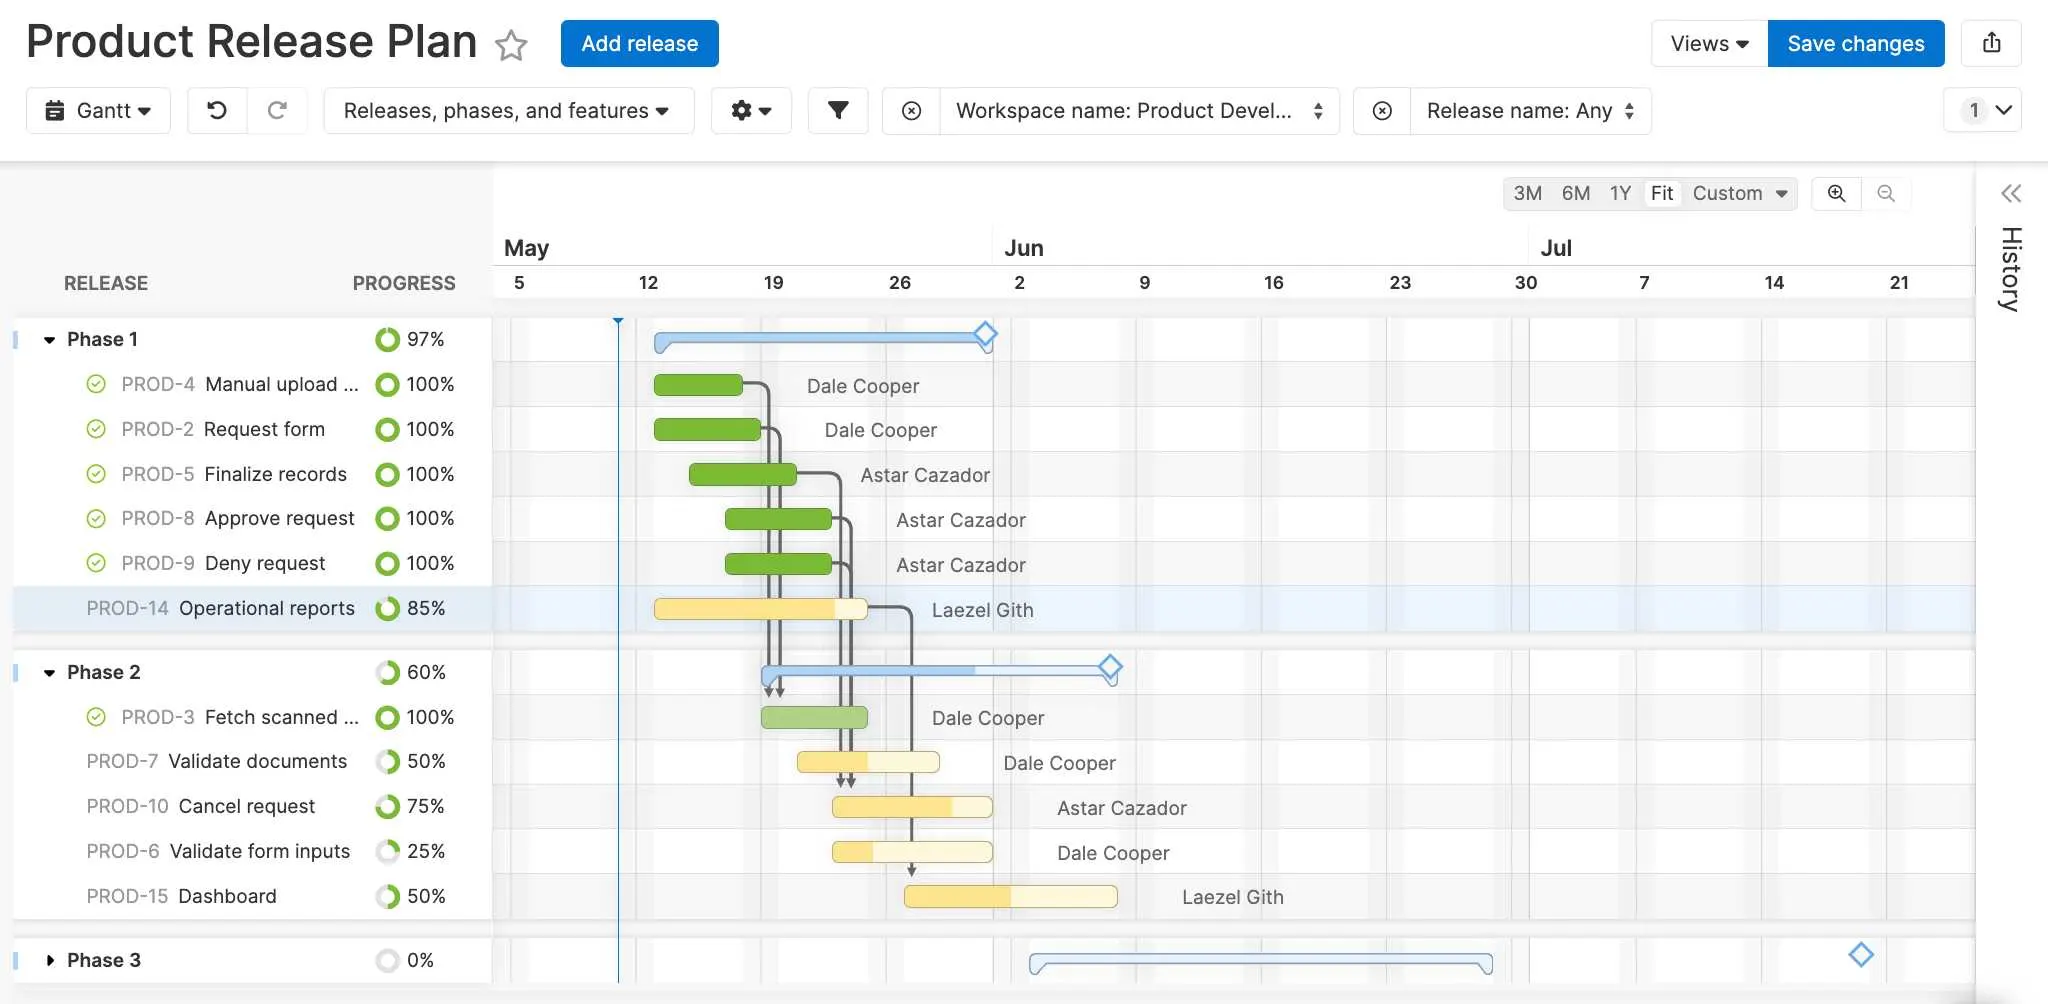This screenshot has width=2048, height=1004.
Task: Zoom in on the timeline with the magnifier
Action: click(1836, 193)
